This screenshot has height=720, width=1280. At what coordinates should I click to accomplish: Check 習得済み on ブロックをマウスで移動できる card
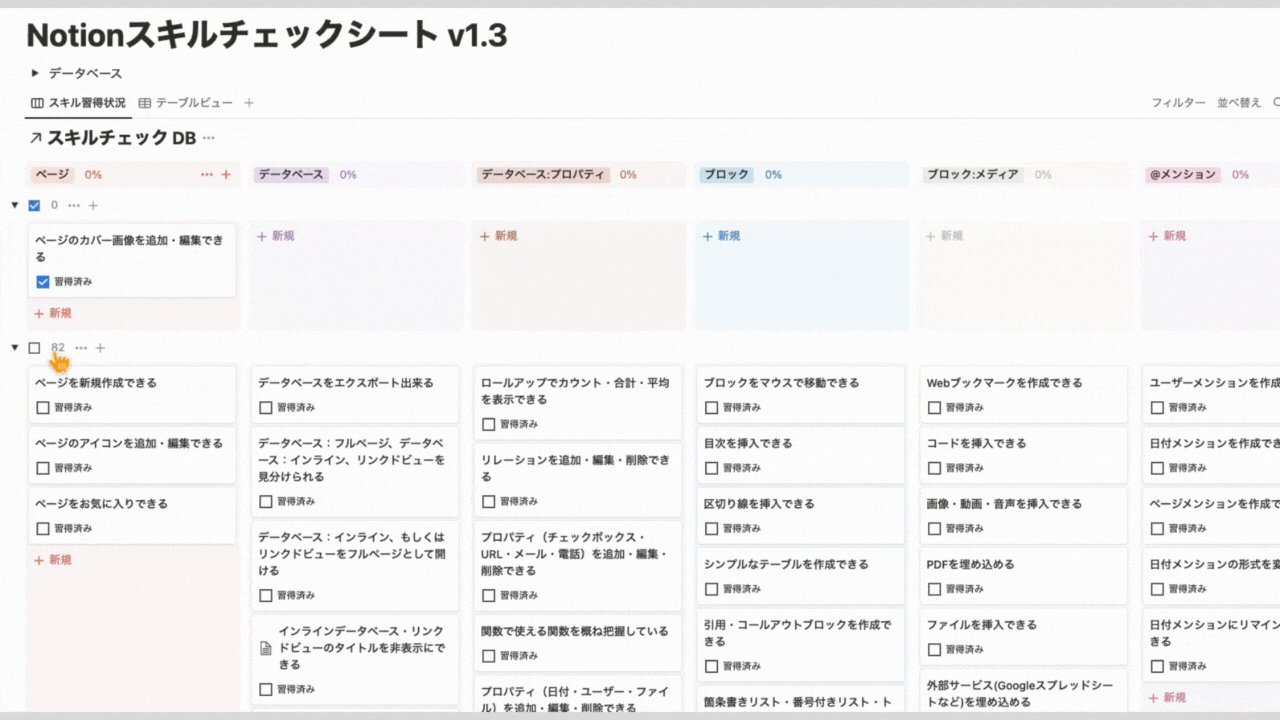point(711,407)
